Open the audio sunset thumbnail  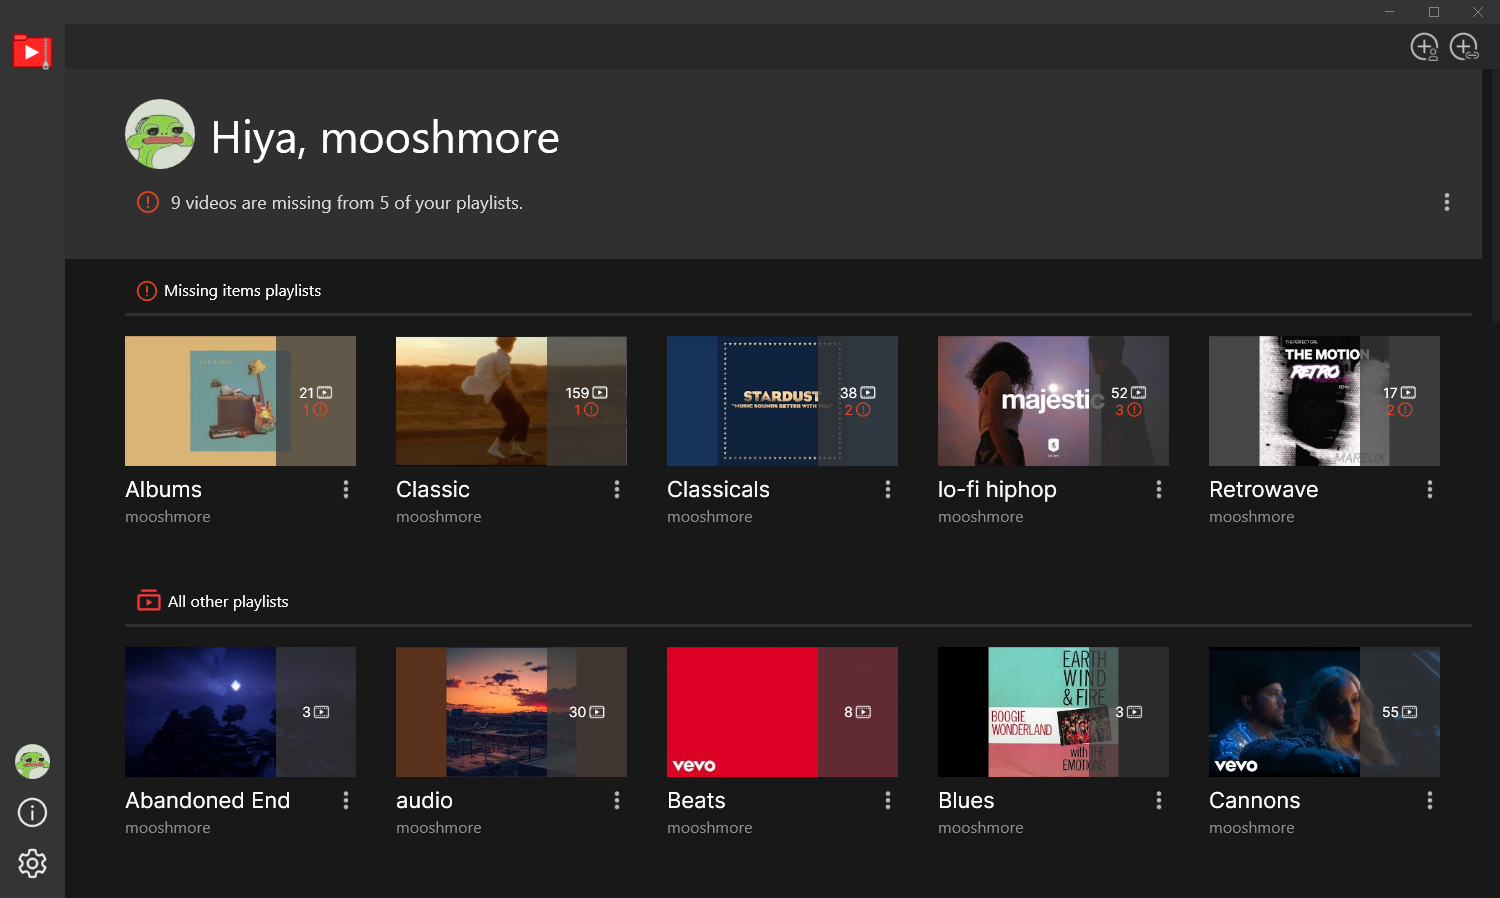coord(511,712)
